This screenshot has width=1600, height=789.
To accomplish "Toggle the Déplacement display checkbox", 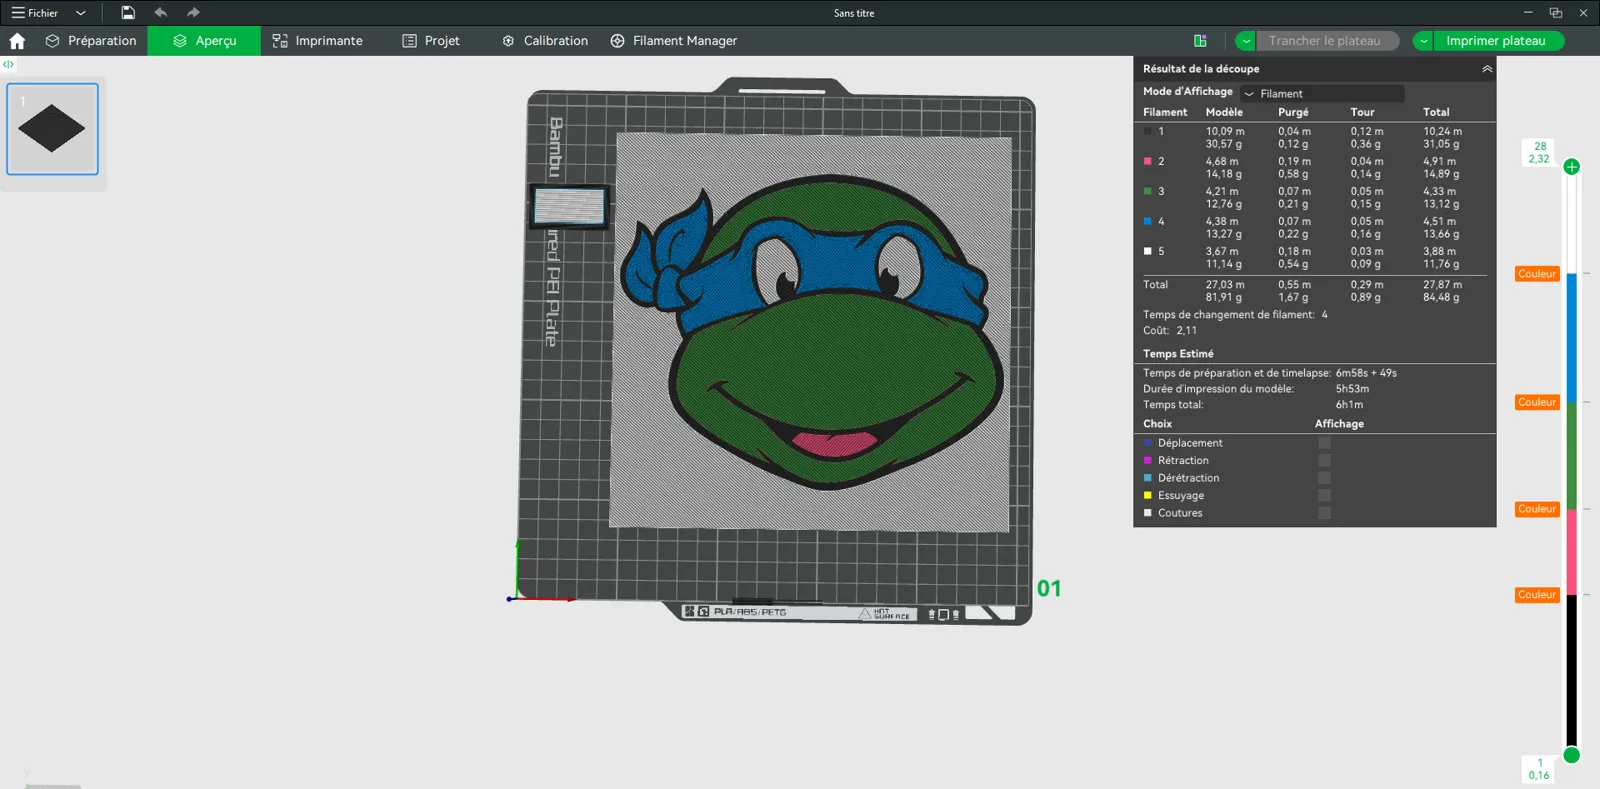I will [1324, 443].
